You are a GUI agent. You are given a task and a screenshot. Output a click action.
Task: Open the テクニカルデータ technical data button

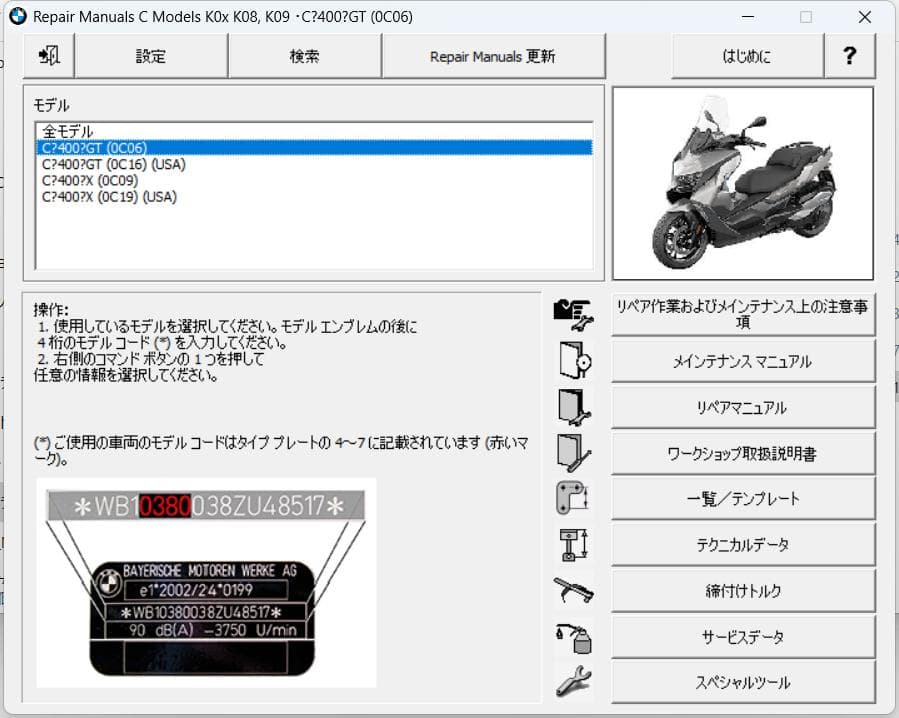(x=743, y=544)
